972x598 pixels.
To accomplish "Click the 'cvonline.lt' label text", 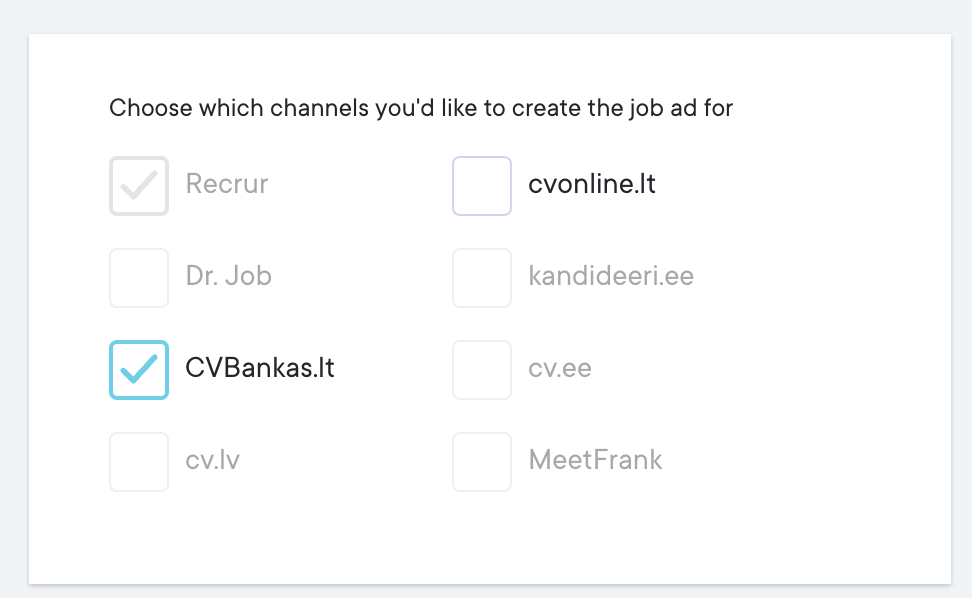I will point(592,185).
